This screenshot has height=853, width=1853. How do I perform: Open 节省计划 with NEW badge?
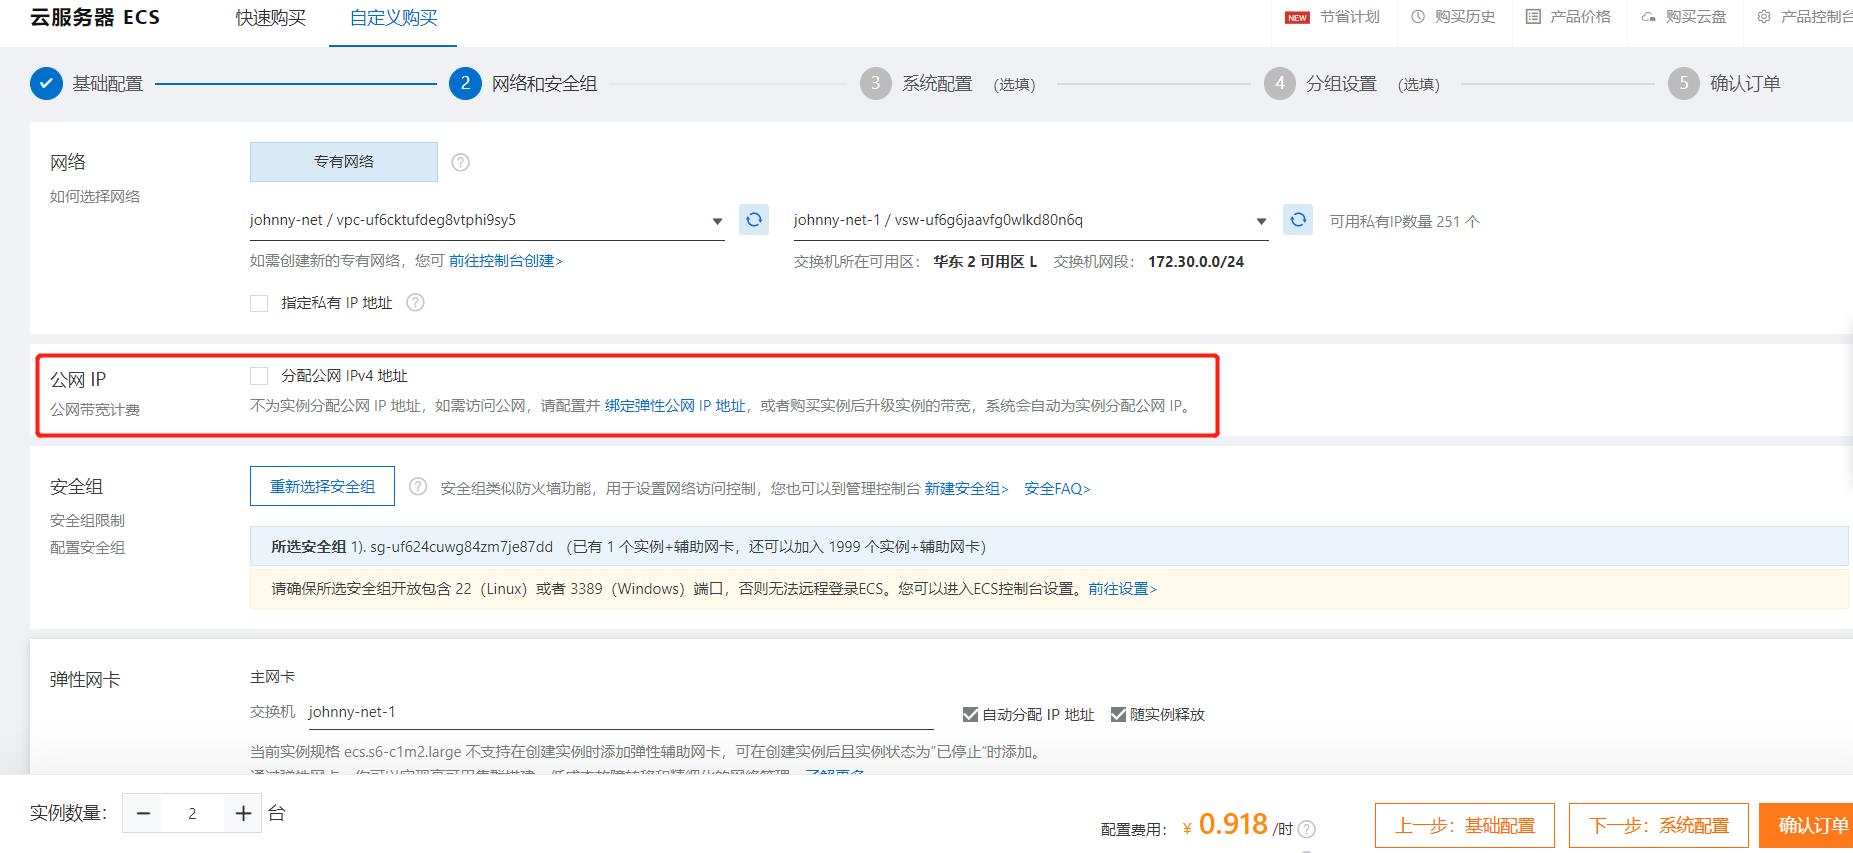pos(1332,17)
